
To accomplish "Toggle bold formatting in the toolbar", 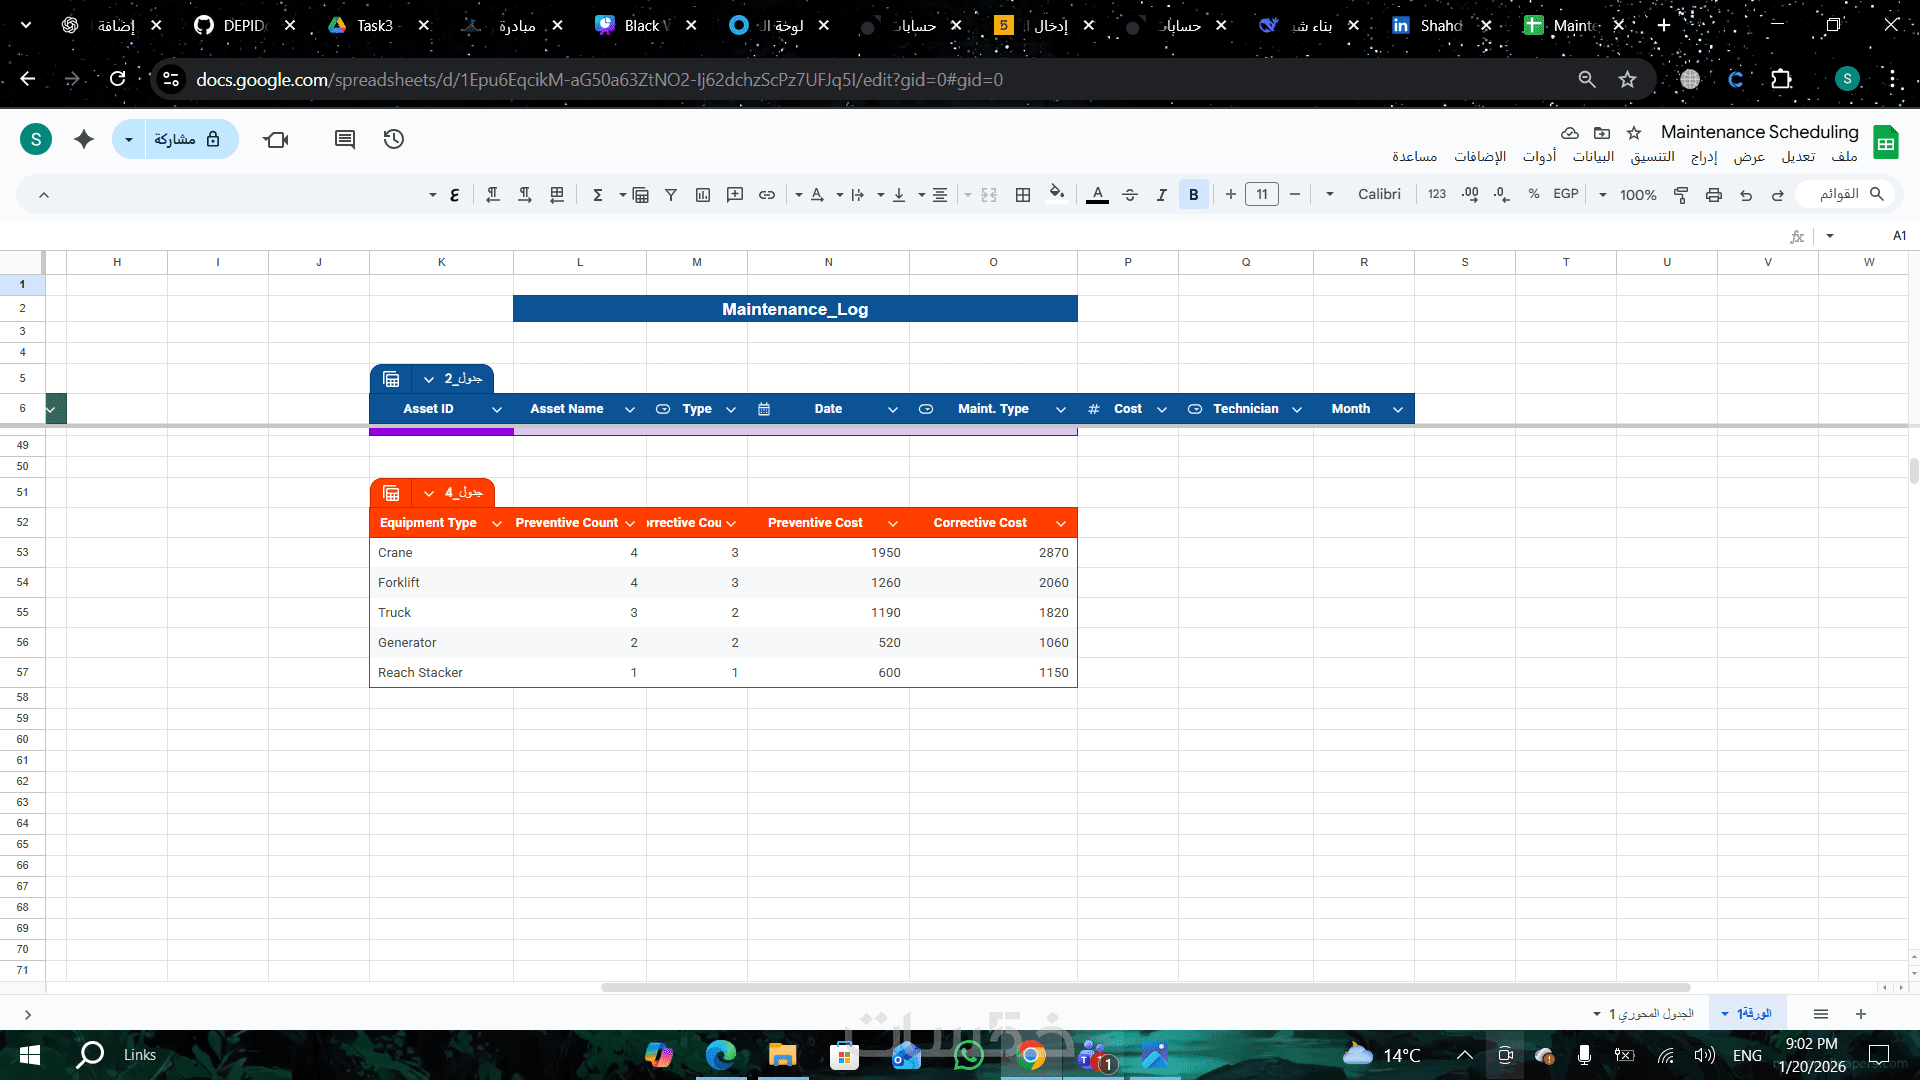I will pyautogui.click(x=1193, y=195).
